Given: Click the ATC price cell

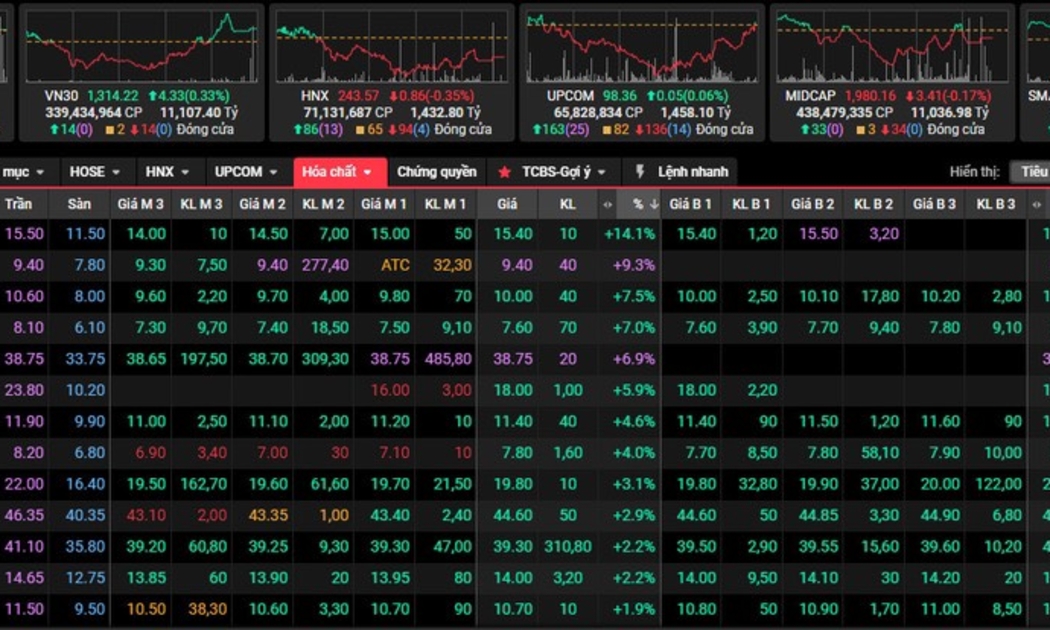Looking at the screenshot, I should click(x=395, y=265).
